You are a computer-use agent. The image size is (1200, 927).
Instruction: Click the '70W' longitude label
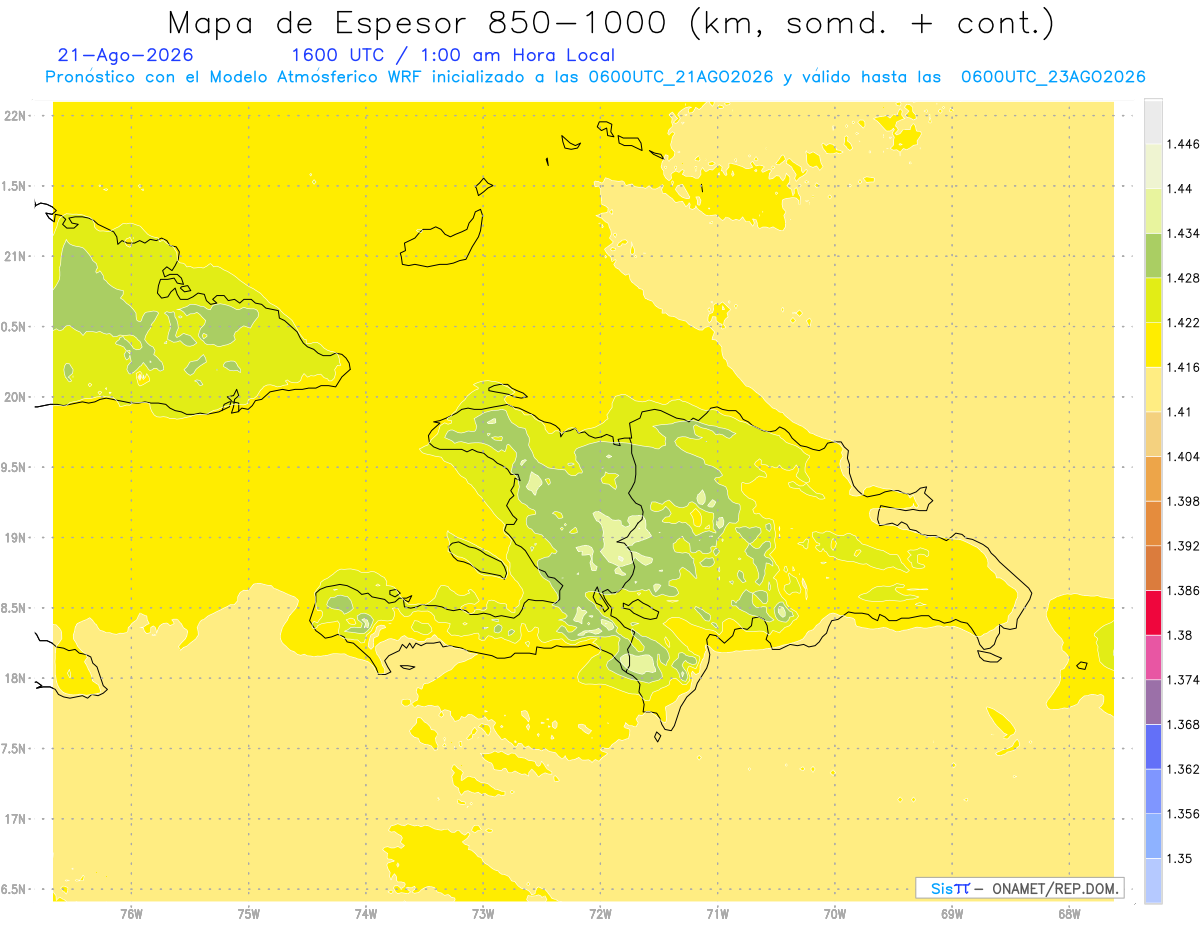click(x=835, y=915)
